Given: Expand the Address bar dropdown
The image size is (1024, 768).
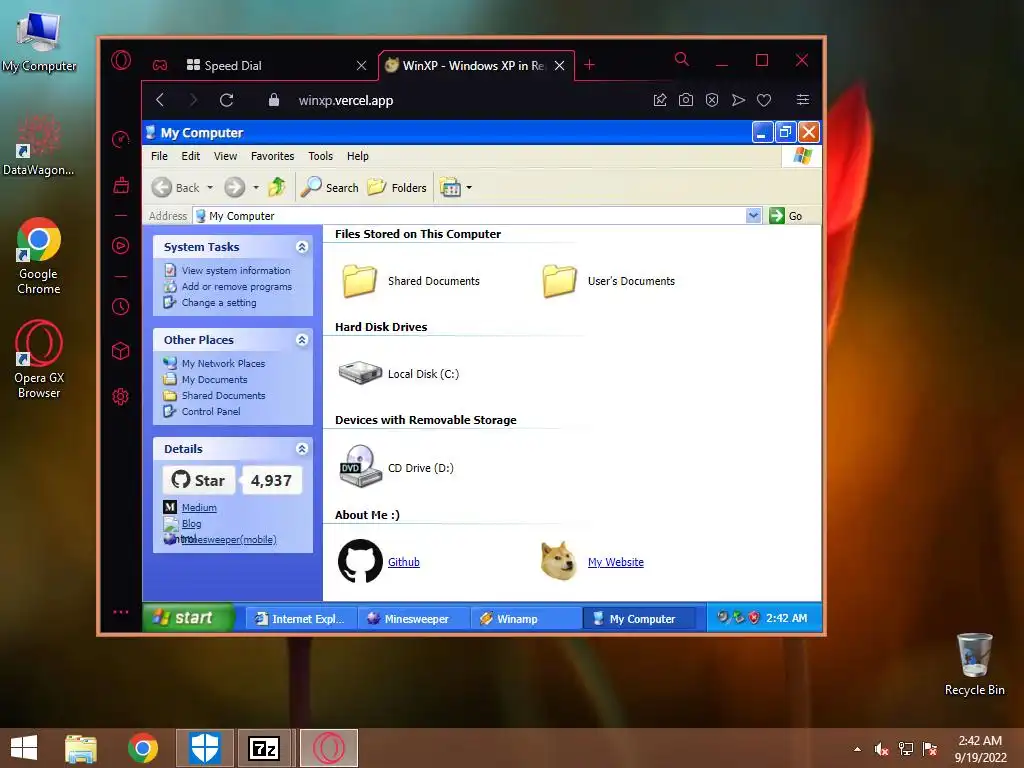Looking at the screenshot, I should click(754, 216).
